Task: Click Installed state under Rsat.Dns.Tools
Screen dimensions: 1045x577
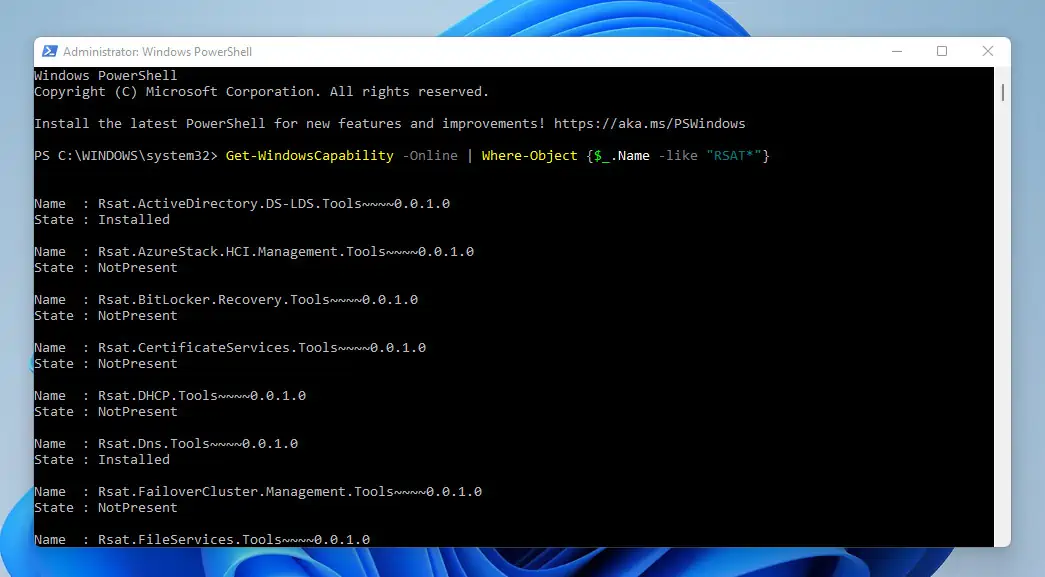Action: point(134,459)
